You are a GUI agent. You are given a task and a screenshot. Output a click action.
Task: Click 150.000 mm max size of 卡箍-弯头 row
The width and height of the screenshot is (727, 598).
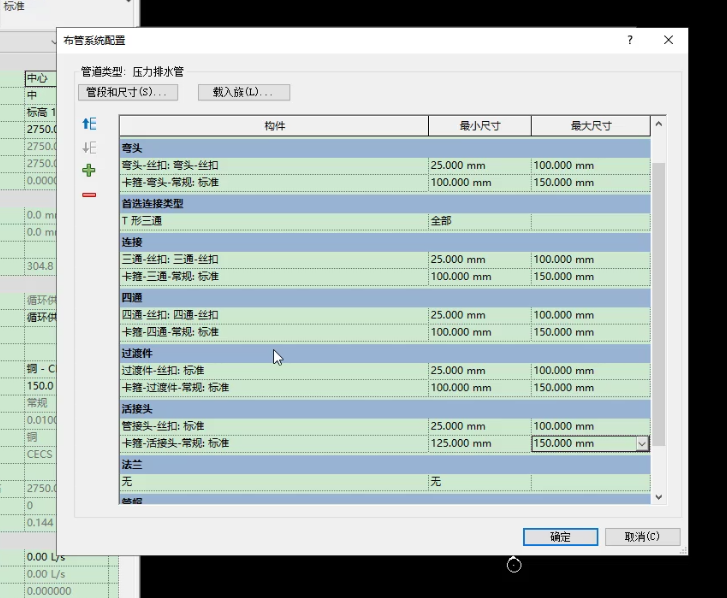591,183
